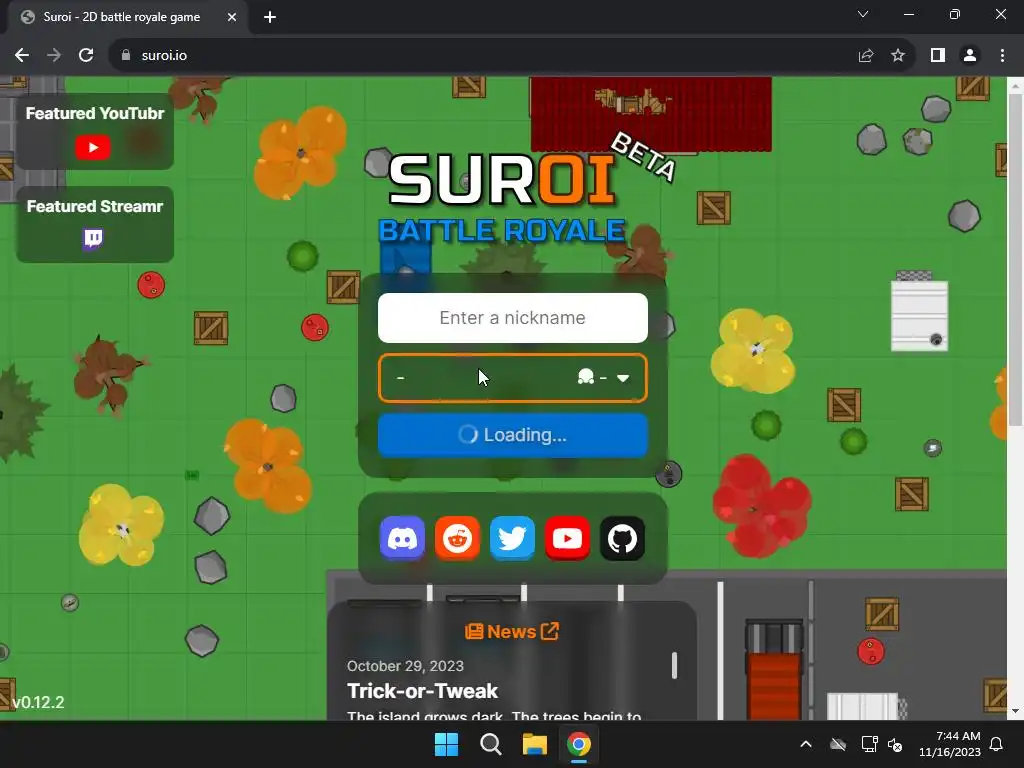Open the GitHub social link
The height and width of the screenshot is (768, 1024).
coord(622,538)
